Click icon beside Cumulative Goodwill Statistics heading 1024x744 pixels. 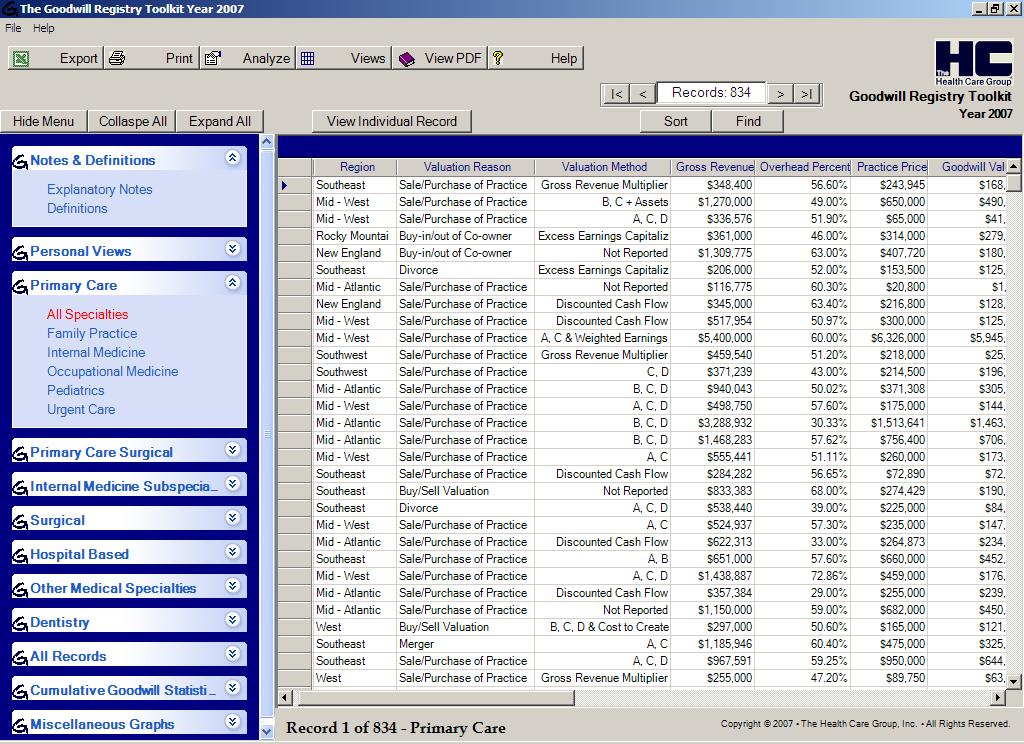click(x=20, y=691)
